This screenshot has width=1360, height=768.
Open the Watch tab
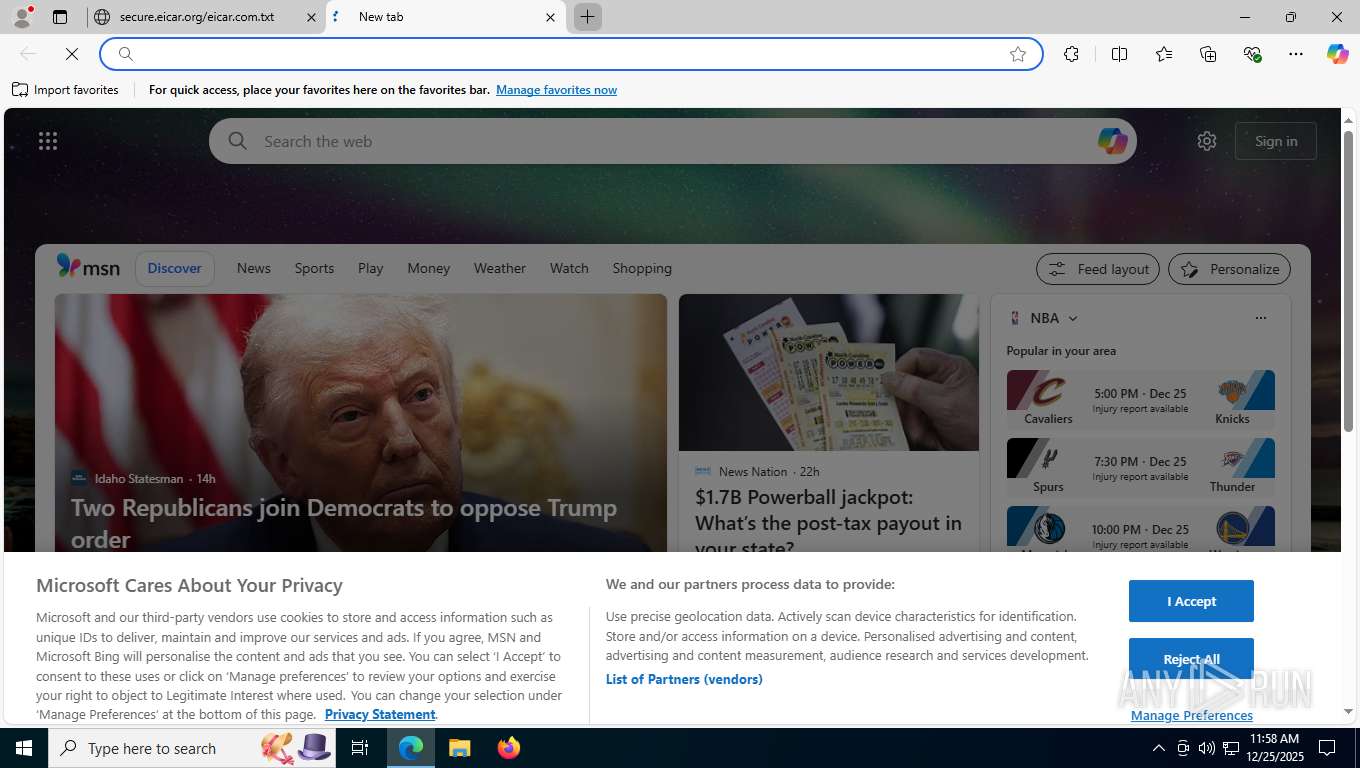[x=569, y=268]
